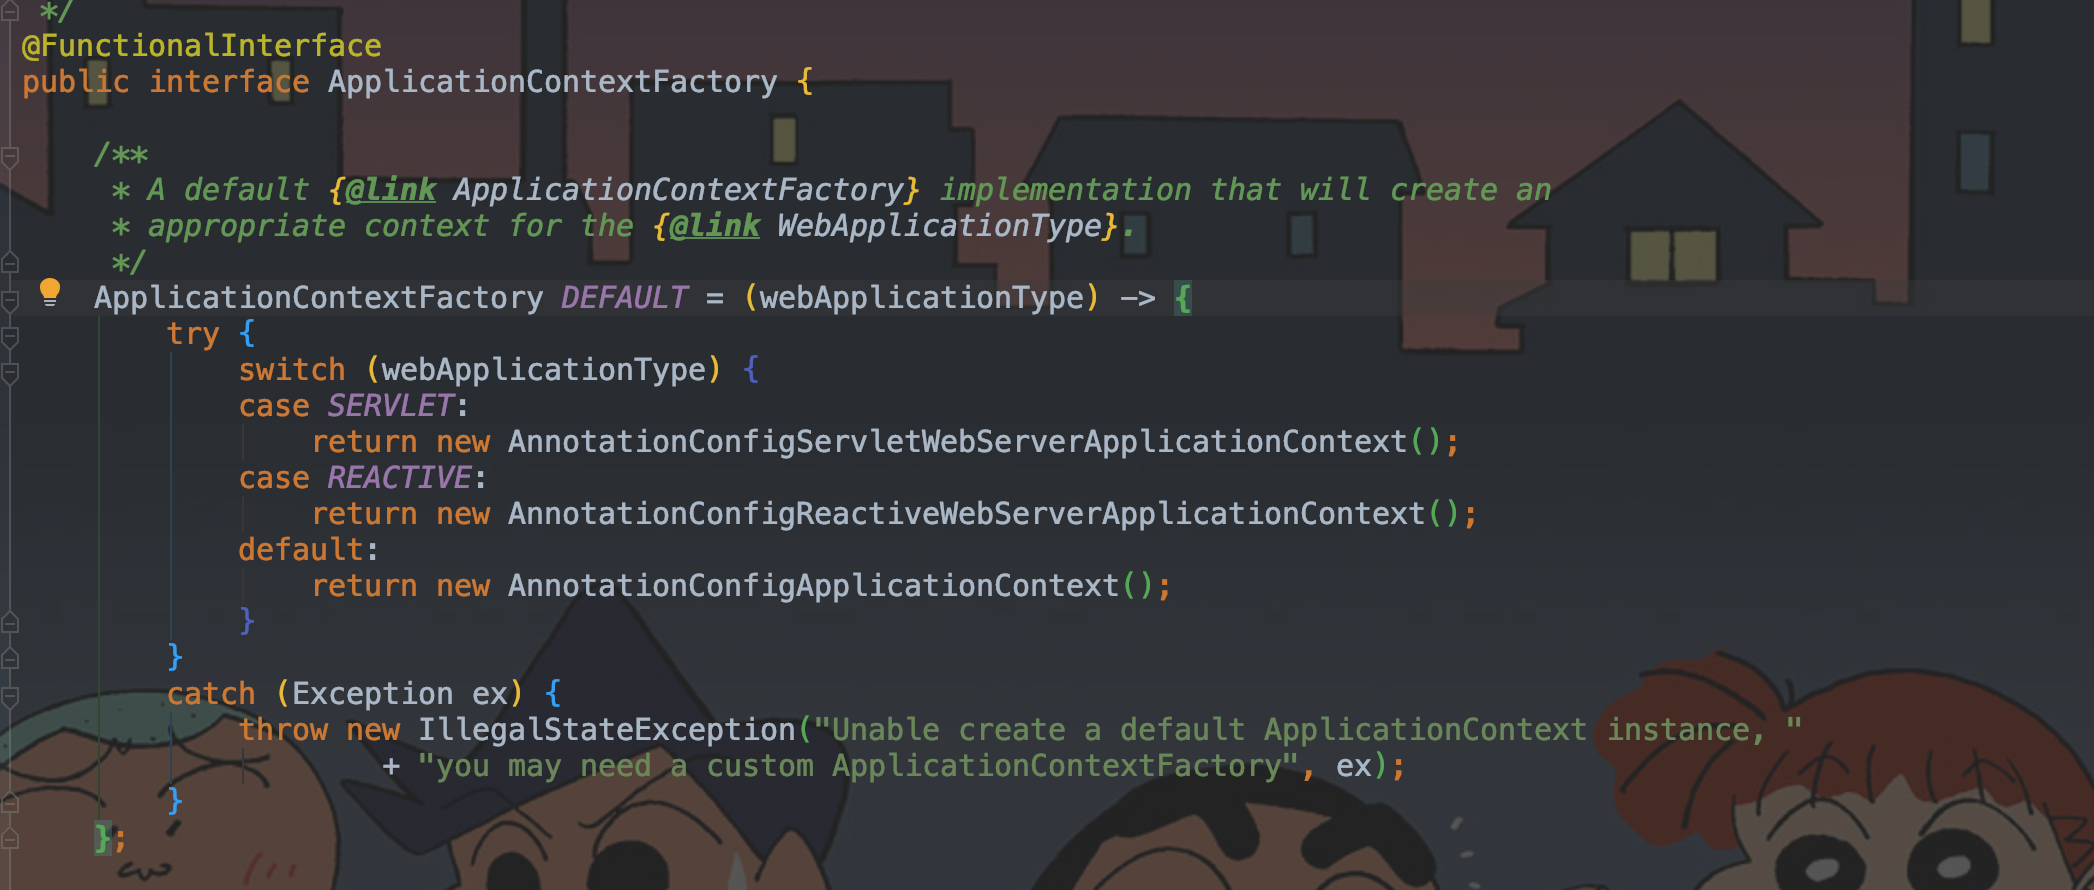The height and width of the screenshot is (890, 2094).
Task: Click the yellow light bulb intention icon
Action: pos(49,292)
